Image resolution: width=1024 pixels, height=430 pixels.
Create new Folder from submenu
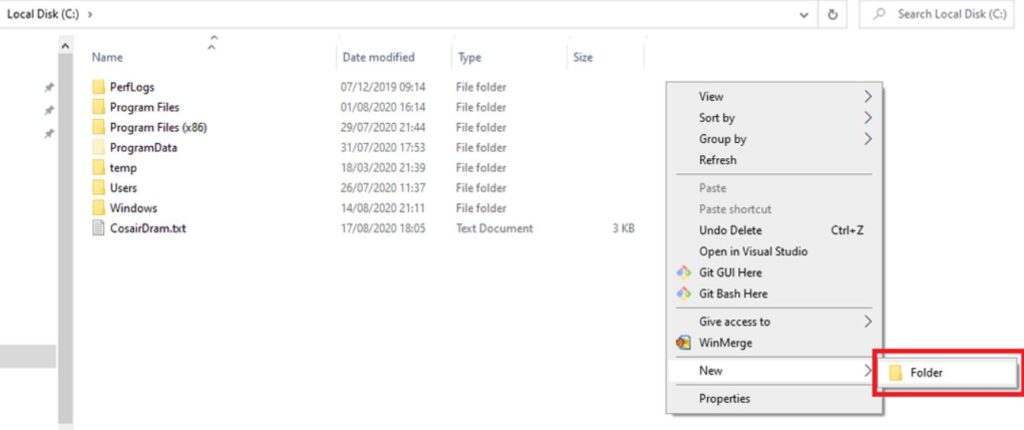[946, 372]
